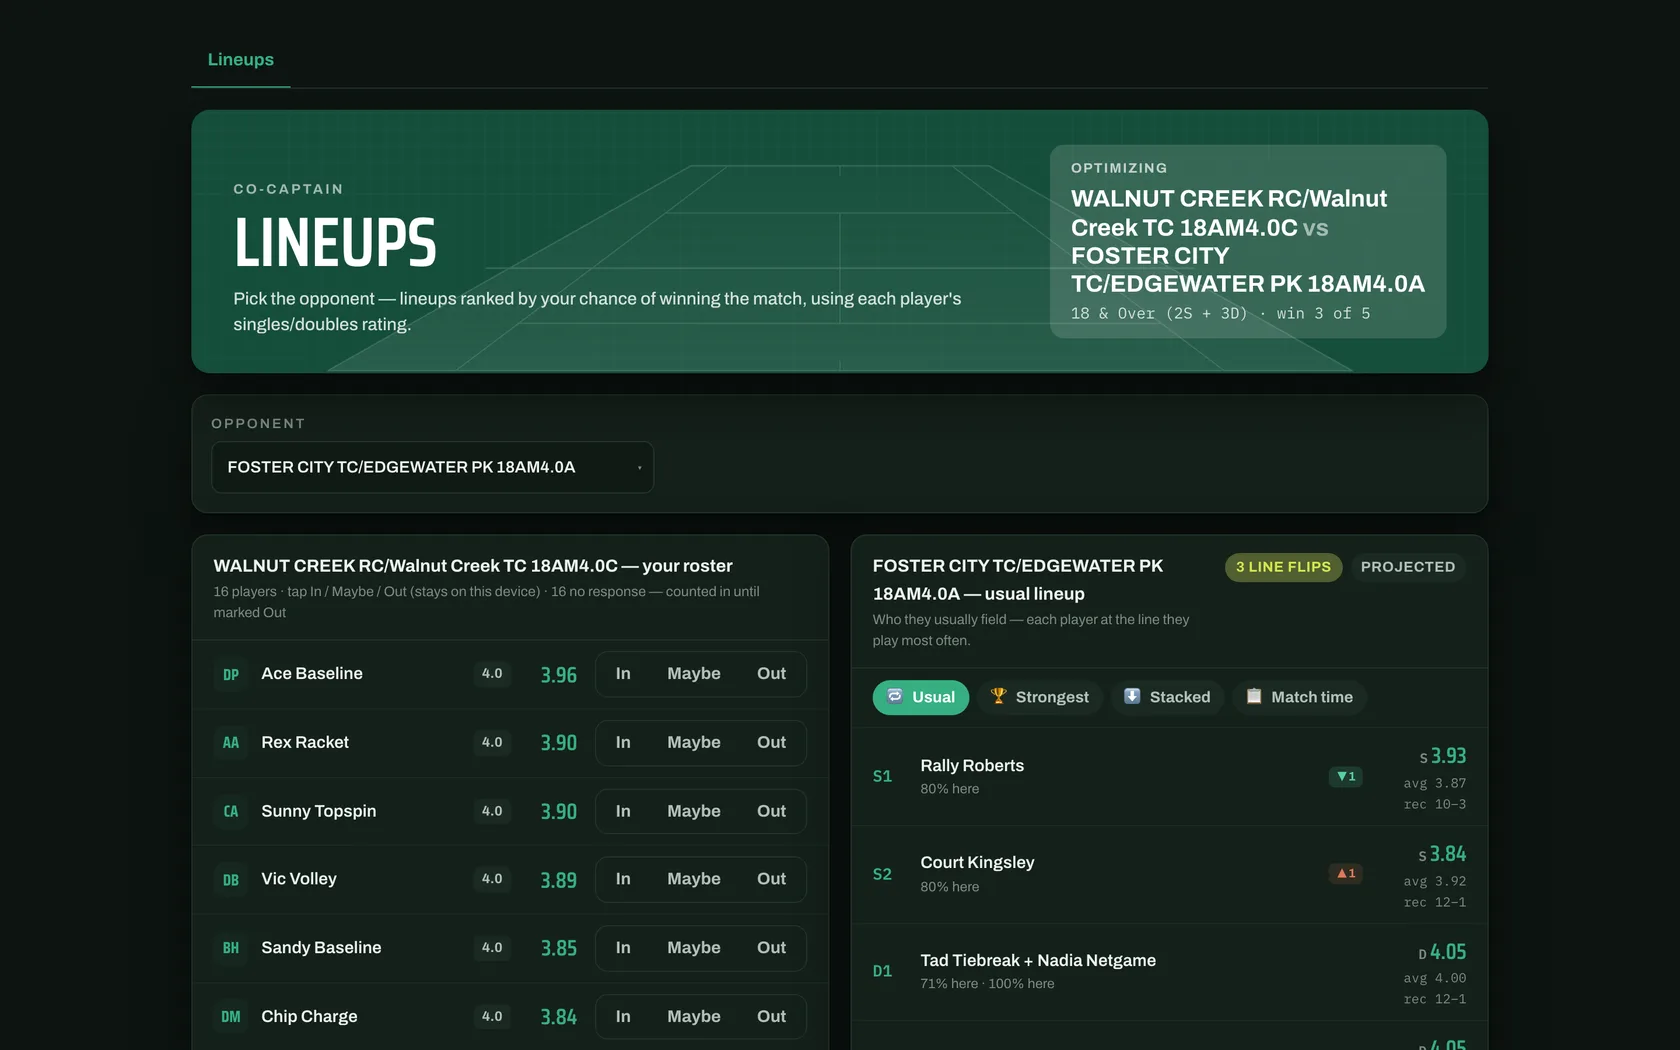
Task: Switch to the Stacked lineup tab
Action: pyautogui.click(x=1167, y=697)
